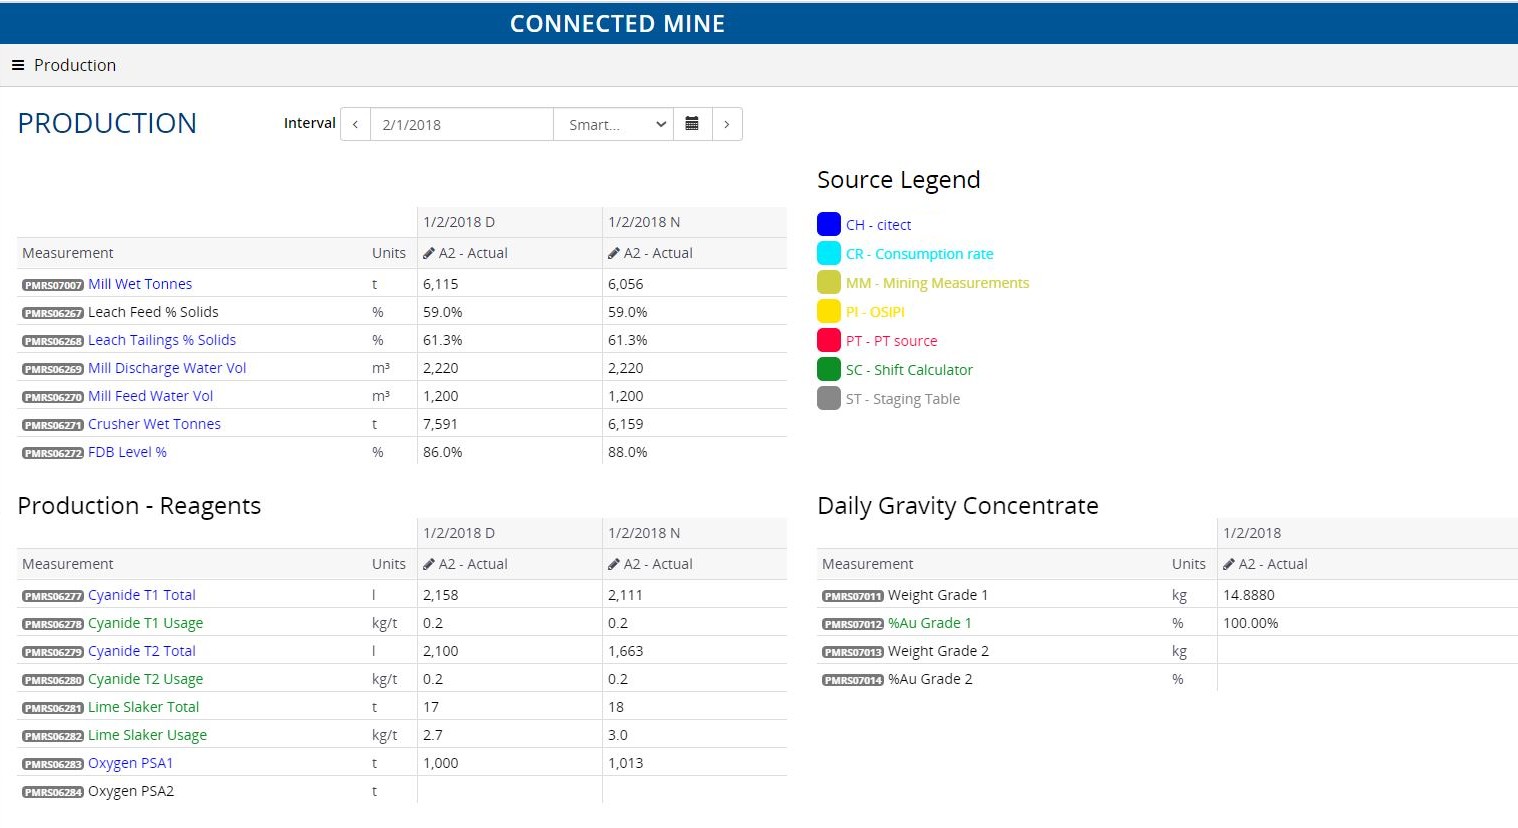1518x828 pixels.
Task: Open the %Au Grade 1 link
Action: (x=930, y=623)
